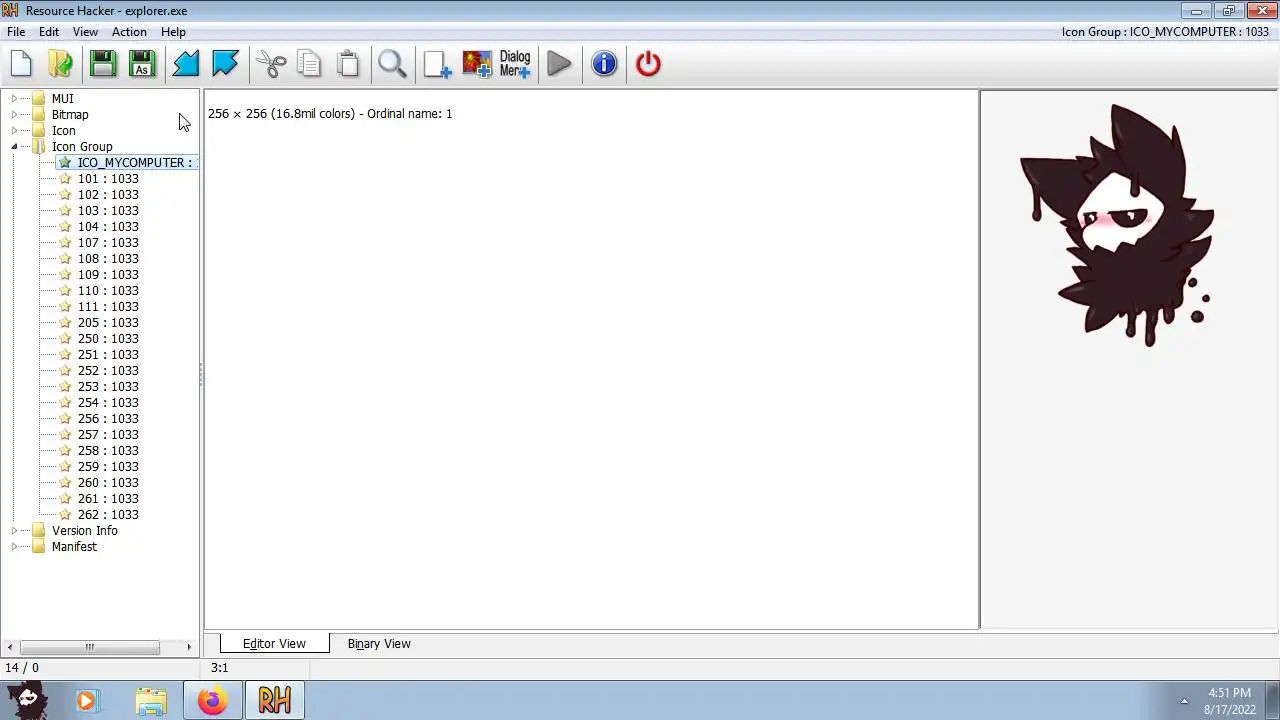Switch to the Binary View tab
Viewport: 1280px width, 720px height.
pyautogui.click(x=379, y=643)
